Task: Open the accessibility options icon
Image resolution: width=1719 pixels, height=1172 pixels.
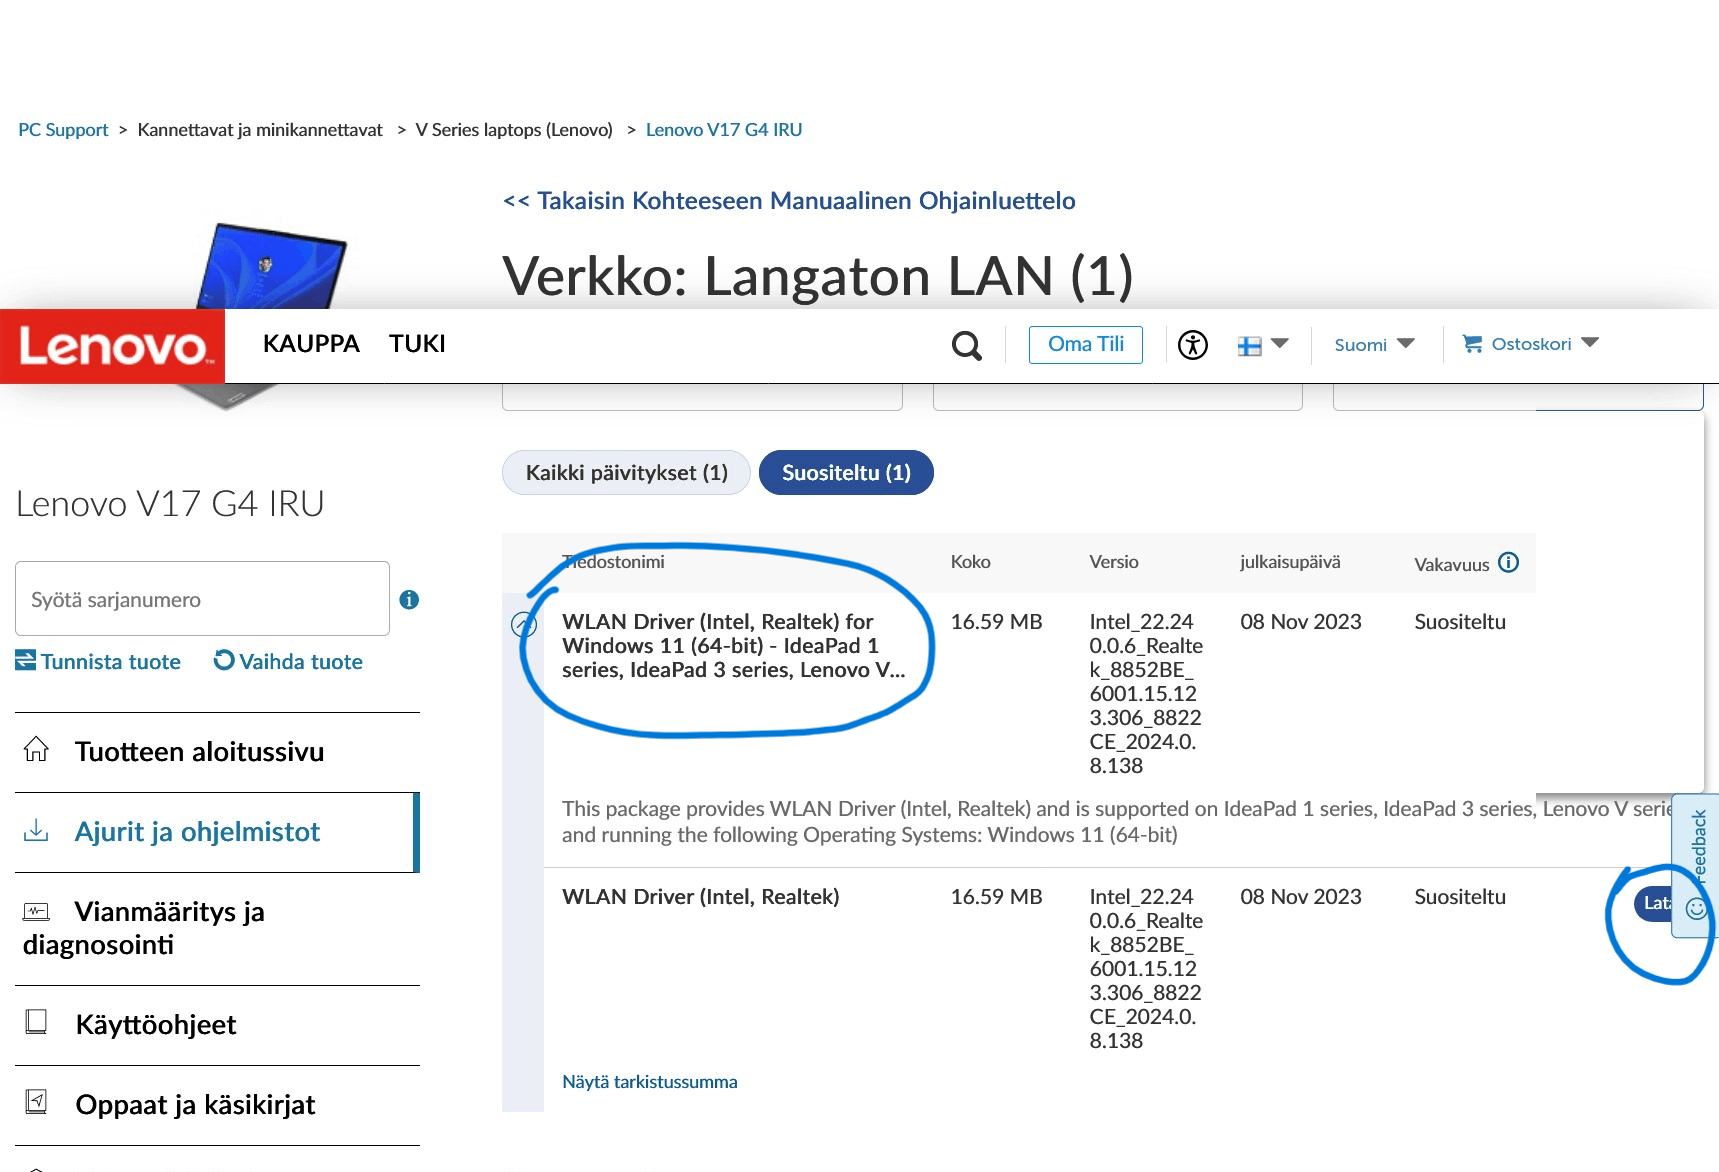Action: pyautogui.click(x=1192, y=345)
